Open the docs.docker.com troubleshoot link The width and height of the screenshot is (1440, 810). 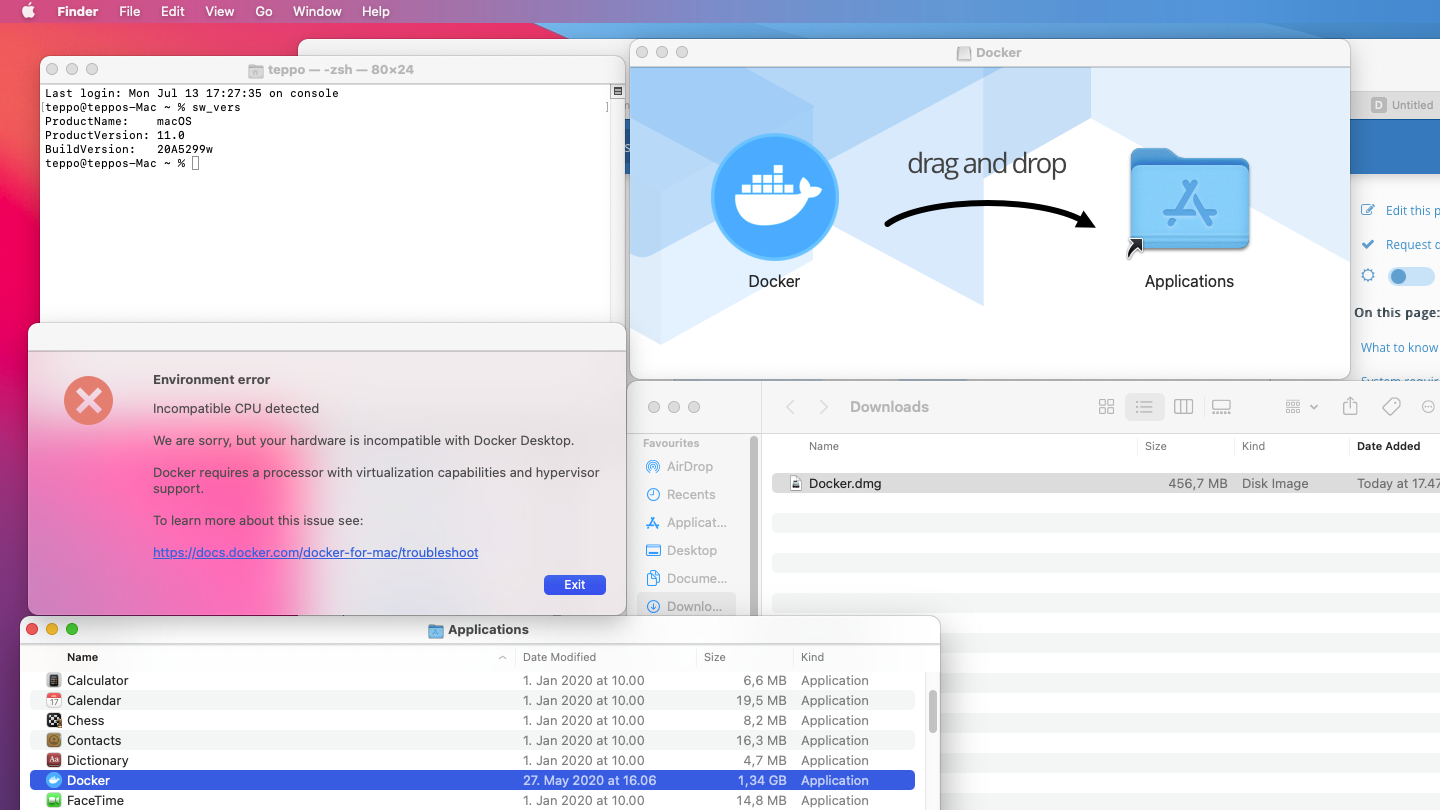pos(315,552)
